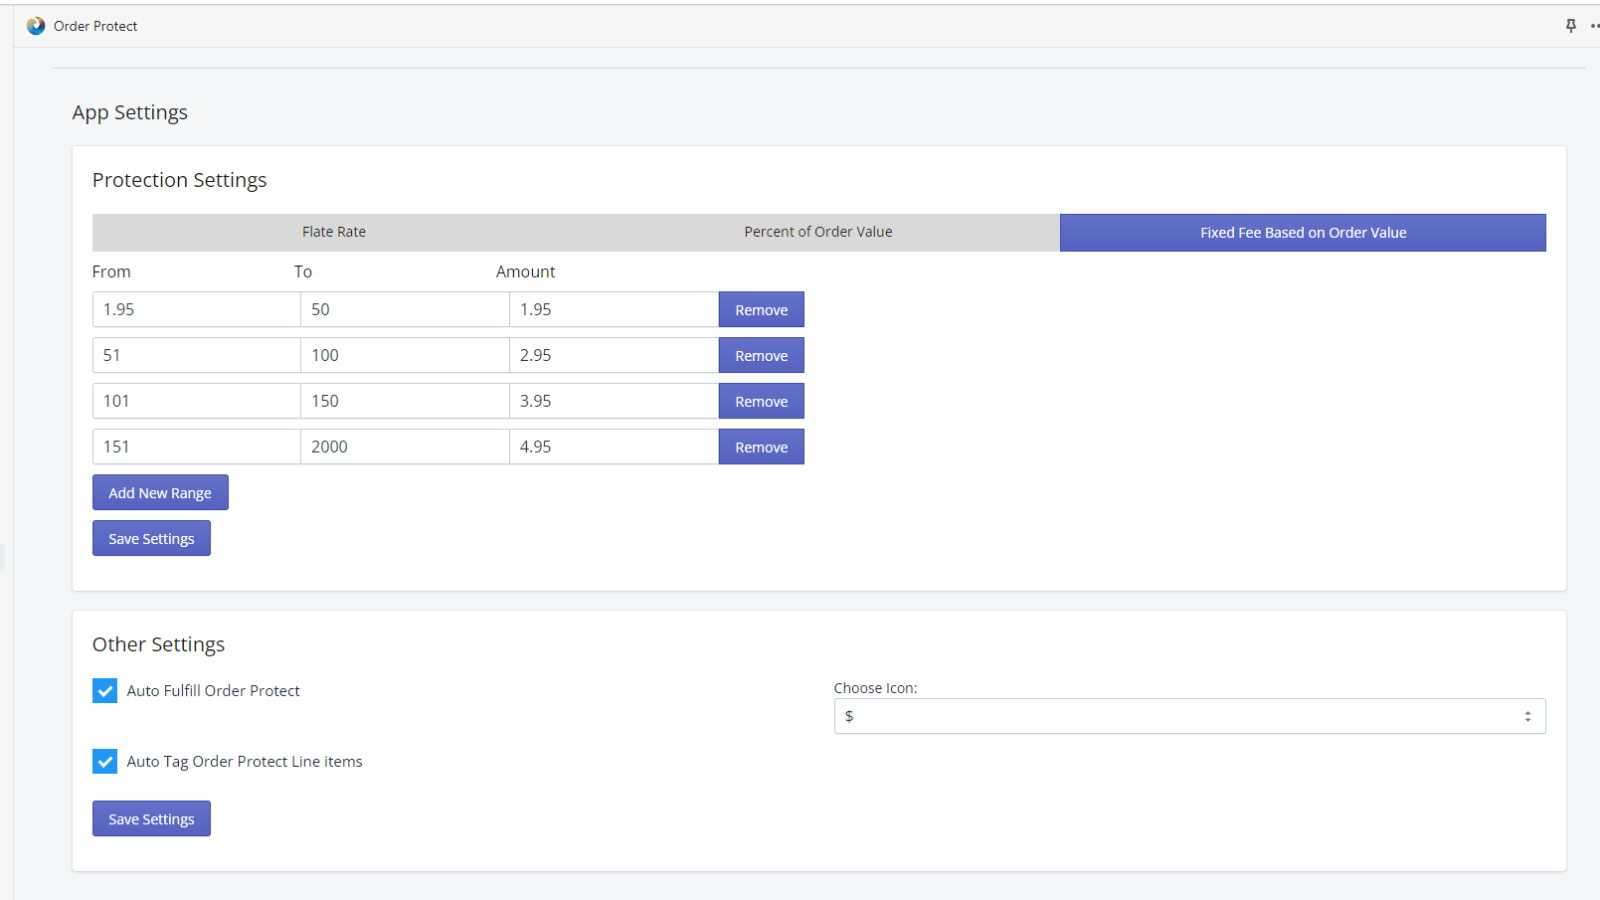Select the Percent of Order Value tab
The height and width of the screenshot is (900, 1600).
[817, 231]
